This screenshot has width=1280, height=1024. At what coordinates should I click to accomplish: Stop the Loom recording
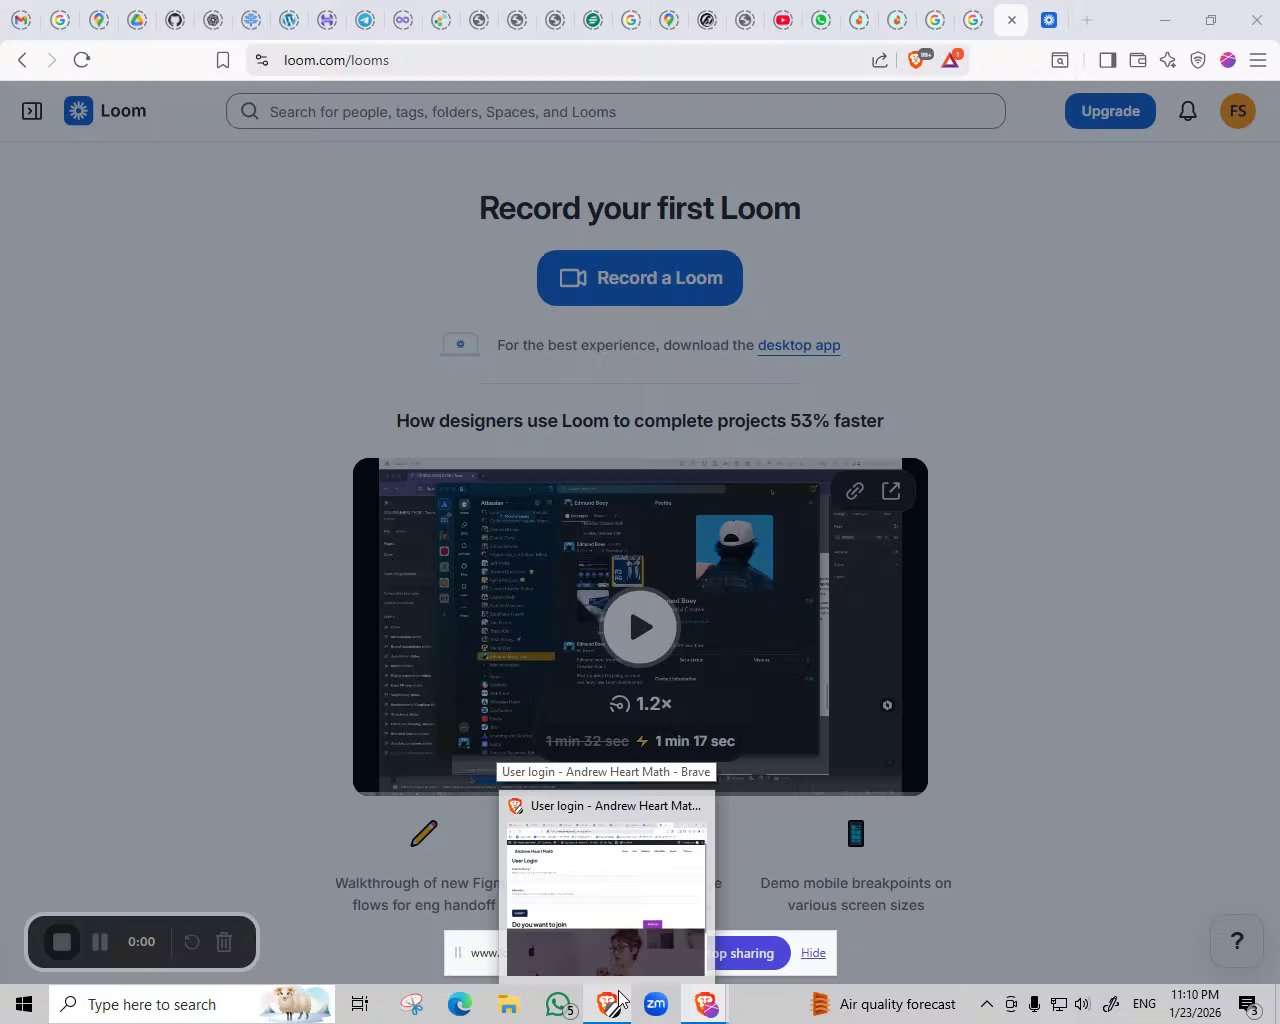(x=62, y=942)
